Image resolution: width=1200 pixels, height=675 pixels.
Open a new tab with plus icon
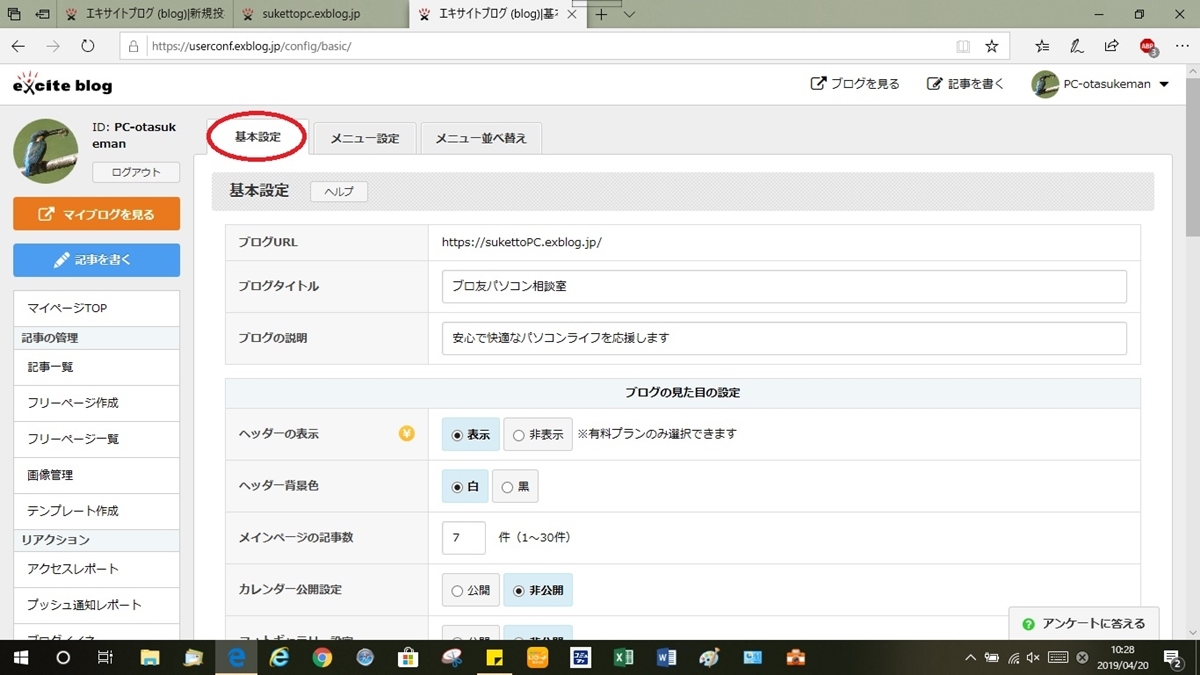(601, 15)
